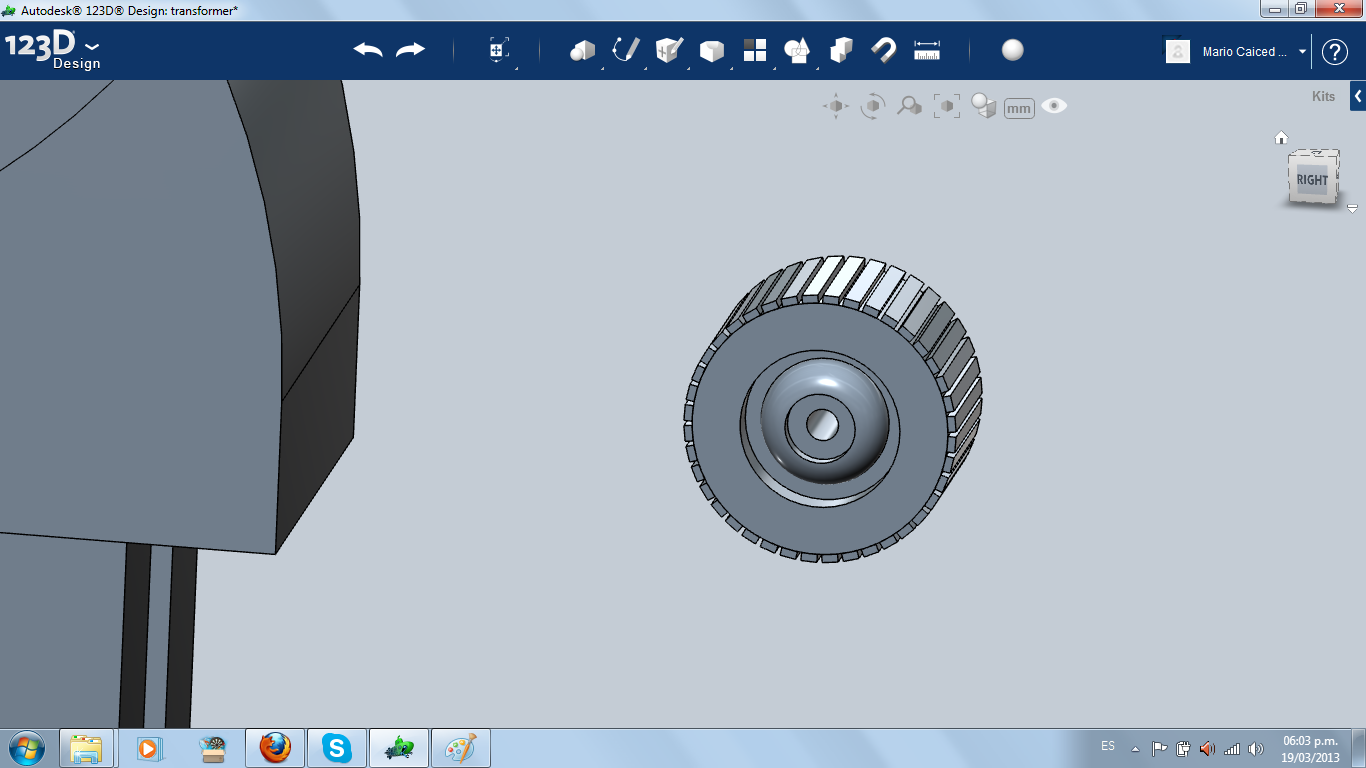Open the Primitives tool menu
1366x768 pixels.
[x=582, y=50]
